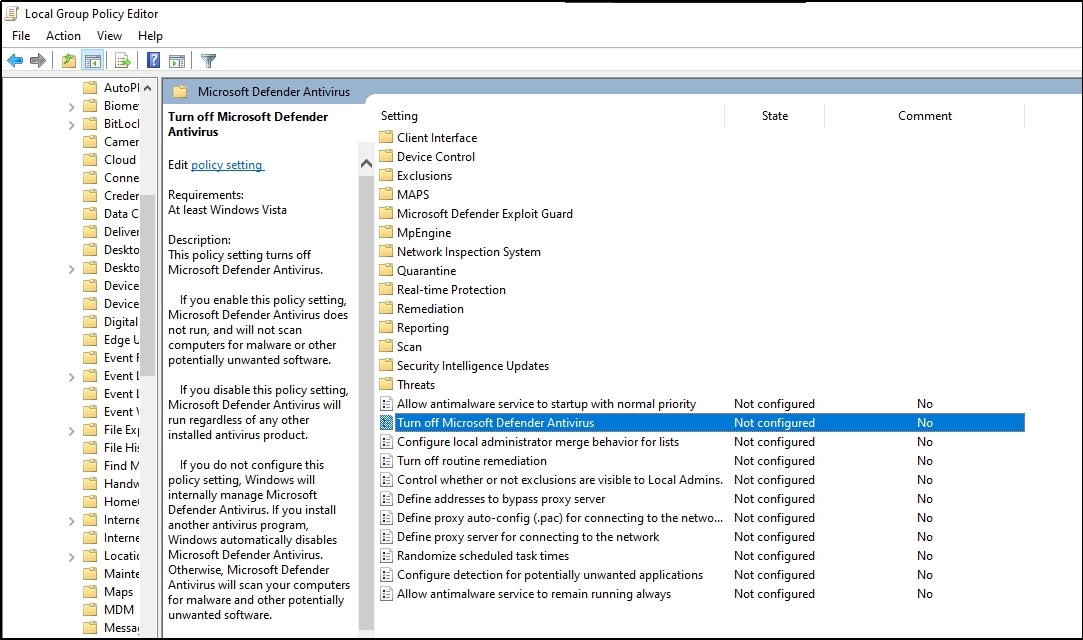Select the Digital tree folder
The image size is (1083, 640).
pyautogui.click(x=111, y=322)
